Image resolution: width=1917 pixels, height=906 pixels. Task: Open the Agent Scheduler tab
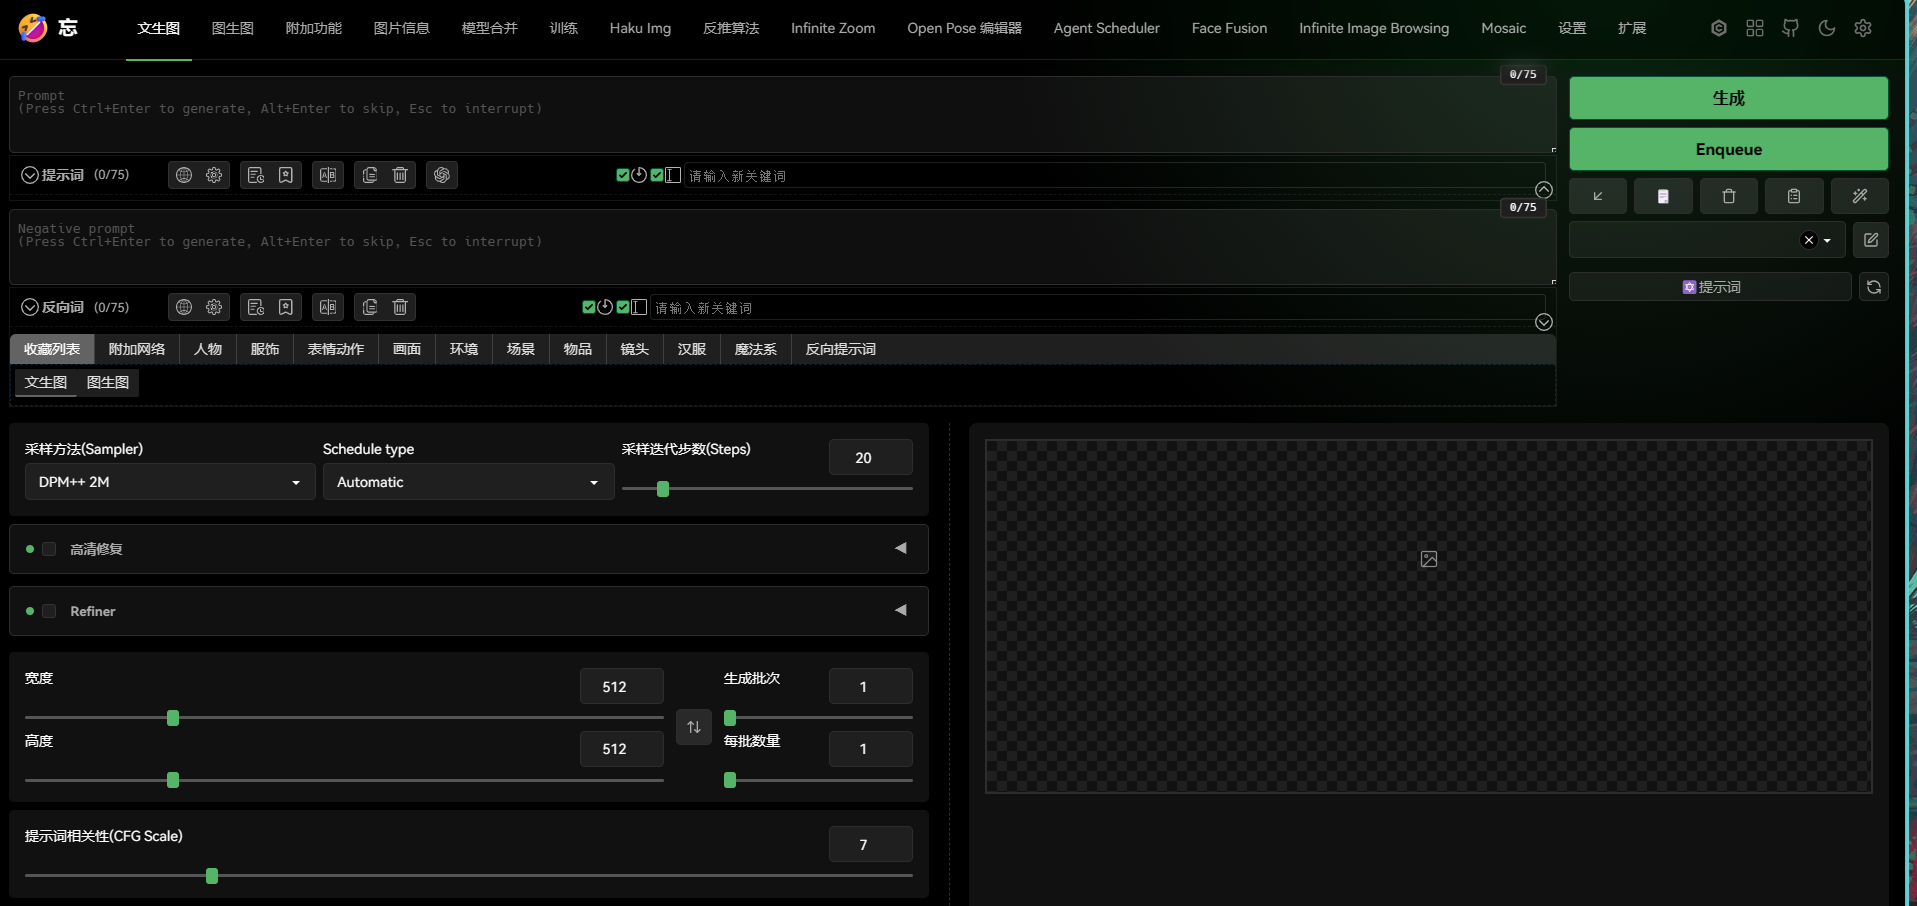click(x=1107, y=28)
